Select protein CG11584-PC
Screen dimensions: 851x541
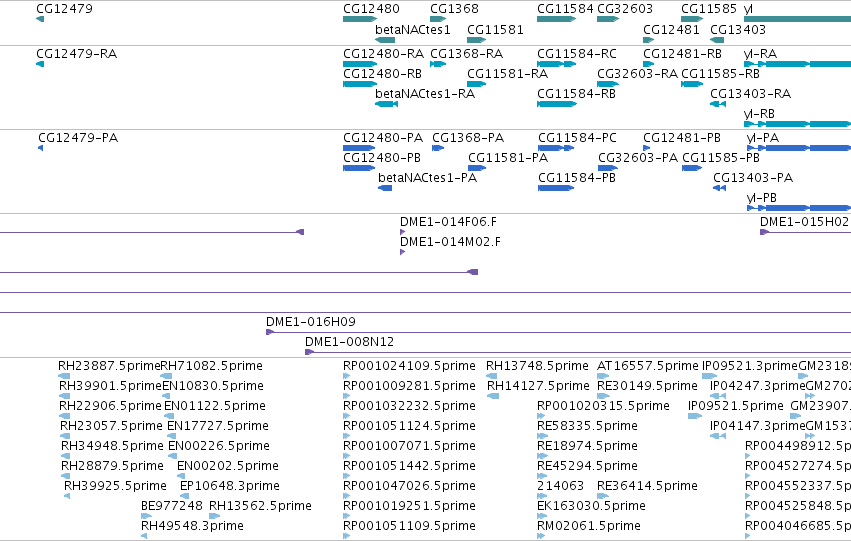pos(577,138)
